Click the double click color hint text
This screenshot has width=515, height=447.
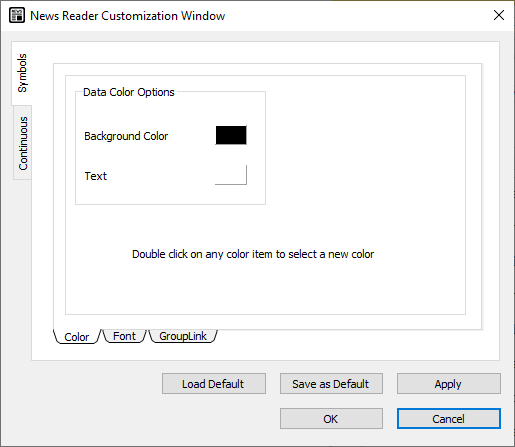click(253, 254)
